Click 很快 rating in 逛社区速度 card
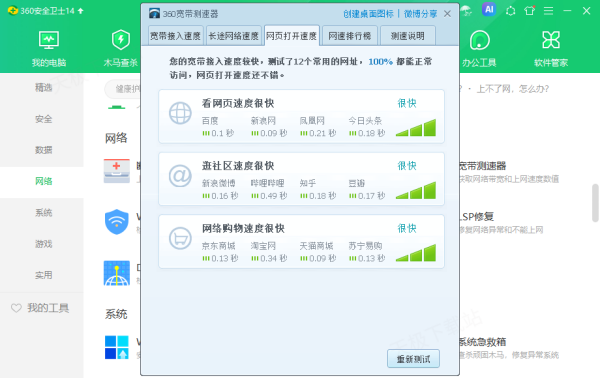 [407, 166]
